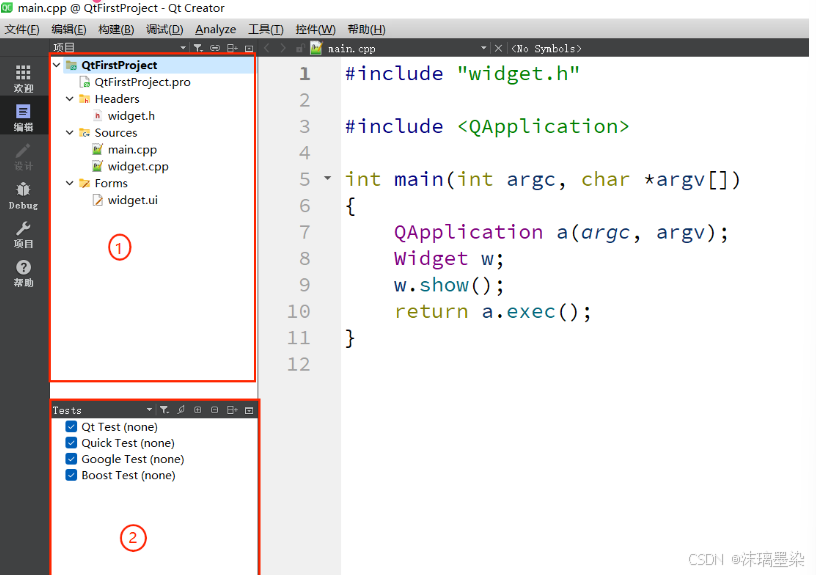Open the 帮助 (Help) sidebar mode

23,274
